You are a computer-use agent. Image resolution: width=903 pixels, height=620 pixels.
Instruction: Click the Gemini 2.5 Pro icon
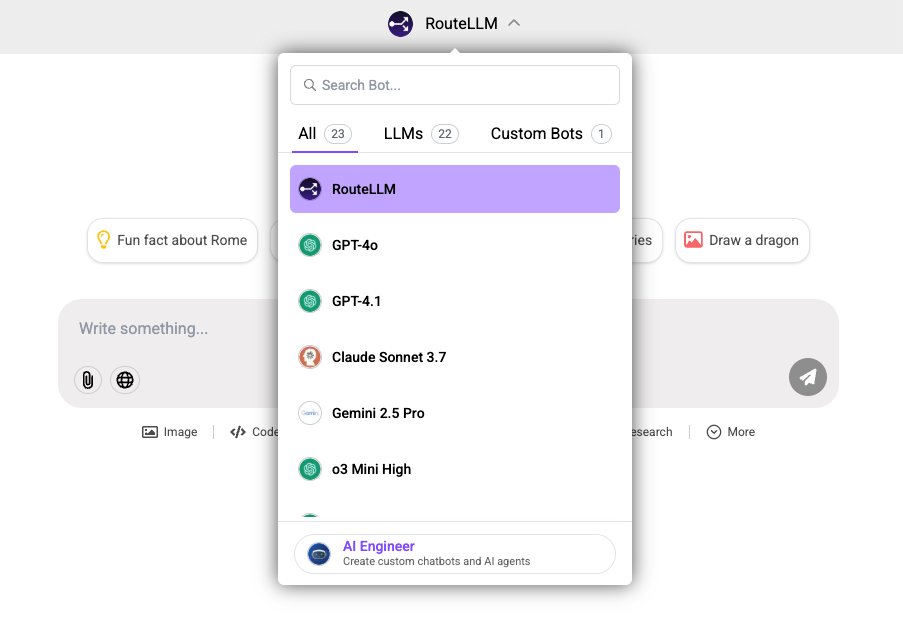click(310, 413)
